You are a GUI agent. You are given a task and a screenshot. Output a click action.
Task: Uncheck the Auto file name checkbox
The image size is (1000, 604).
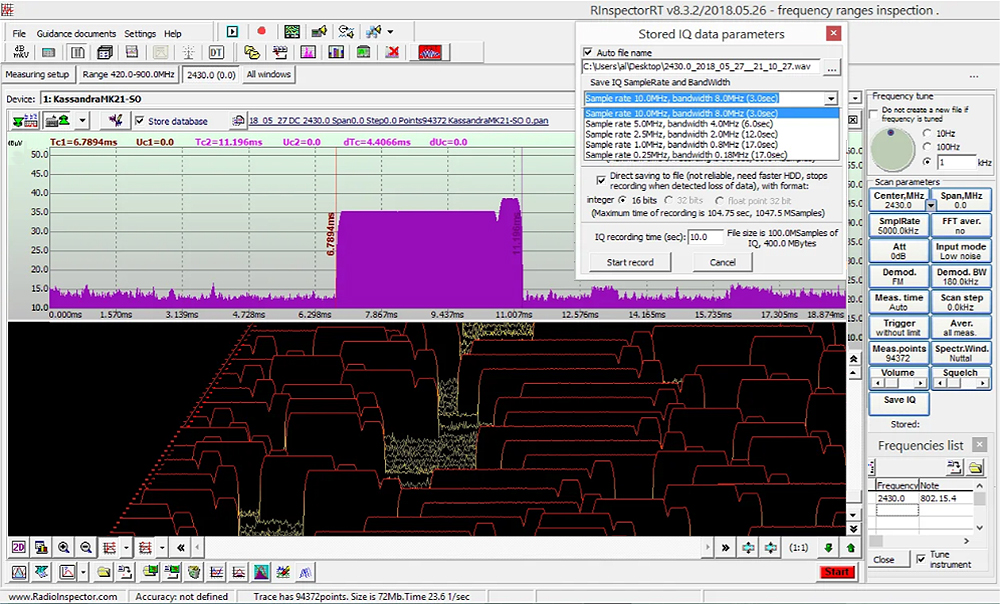[x=588, y=52]
